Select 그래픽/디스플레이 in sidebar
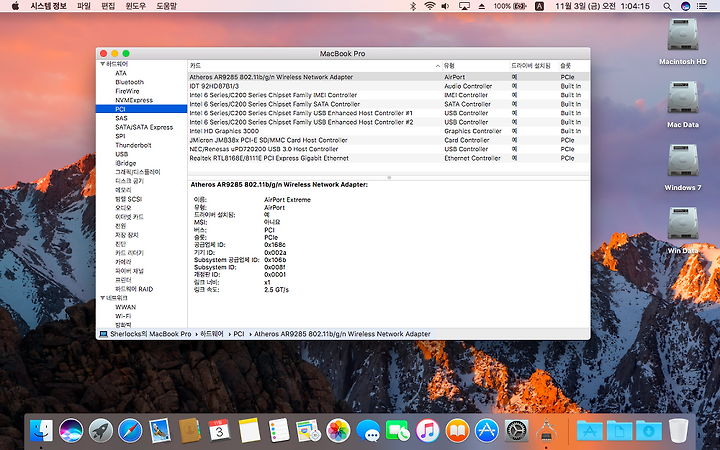The width and height of the screenshot is (720, 450). pos(138,172)
